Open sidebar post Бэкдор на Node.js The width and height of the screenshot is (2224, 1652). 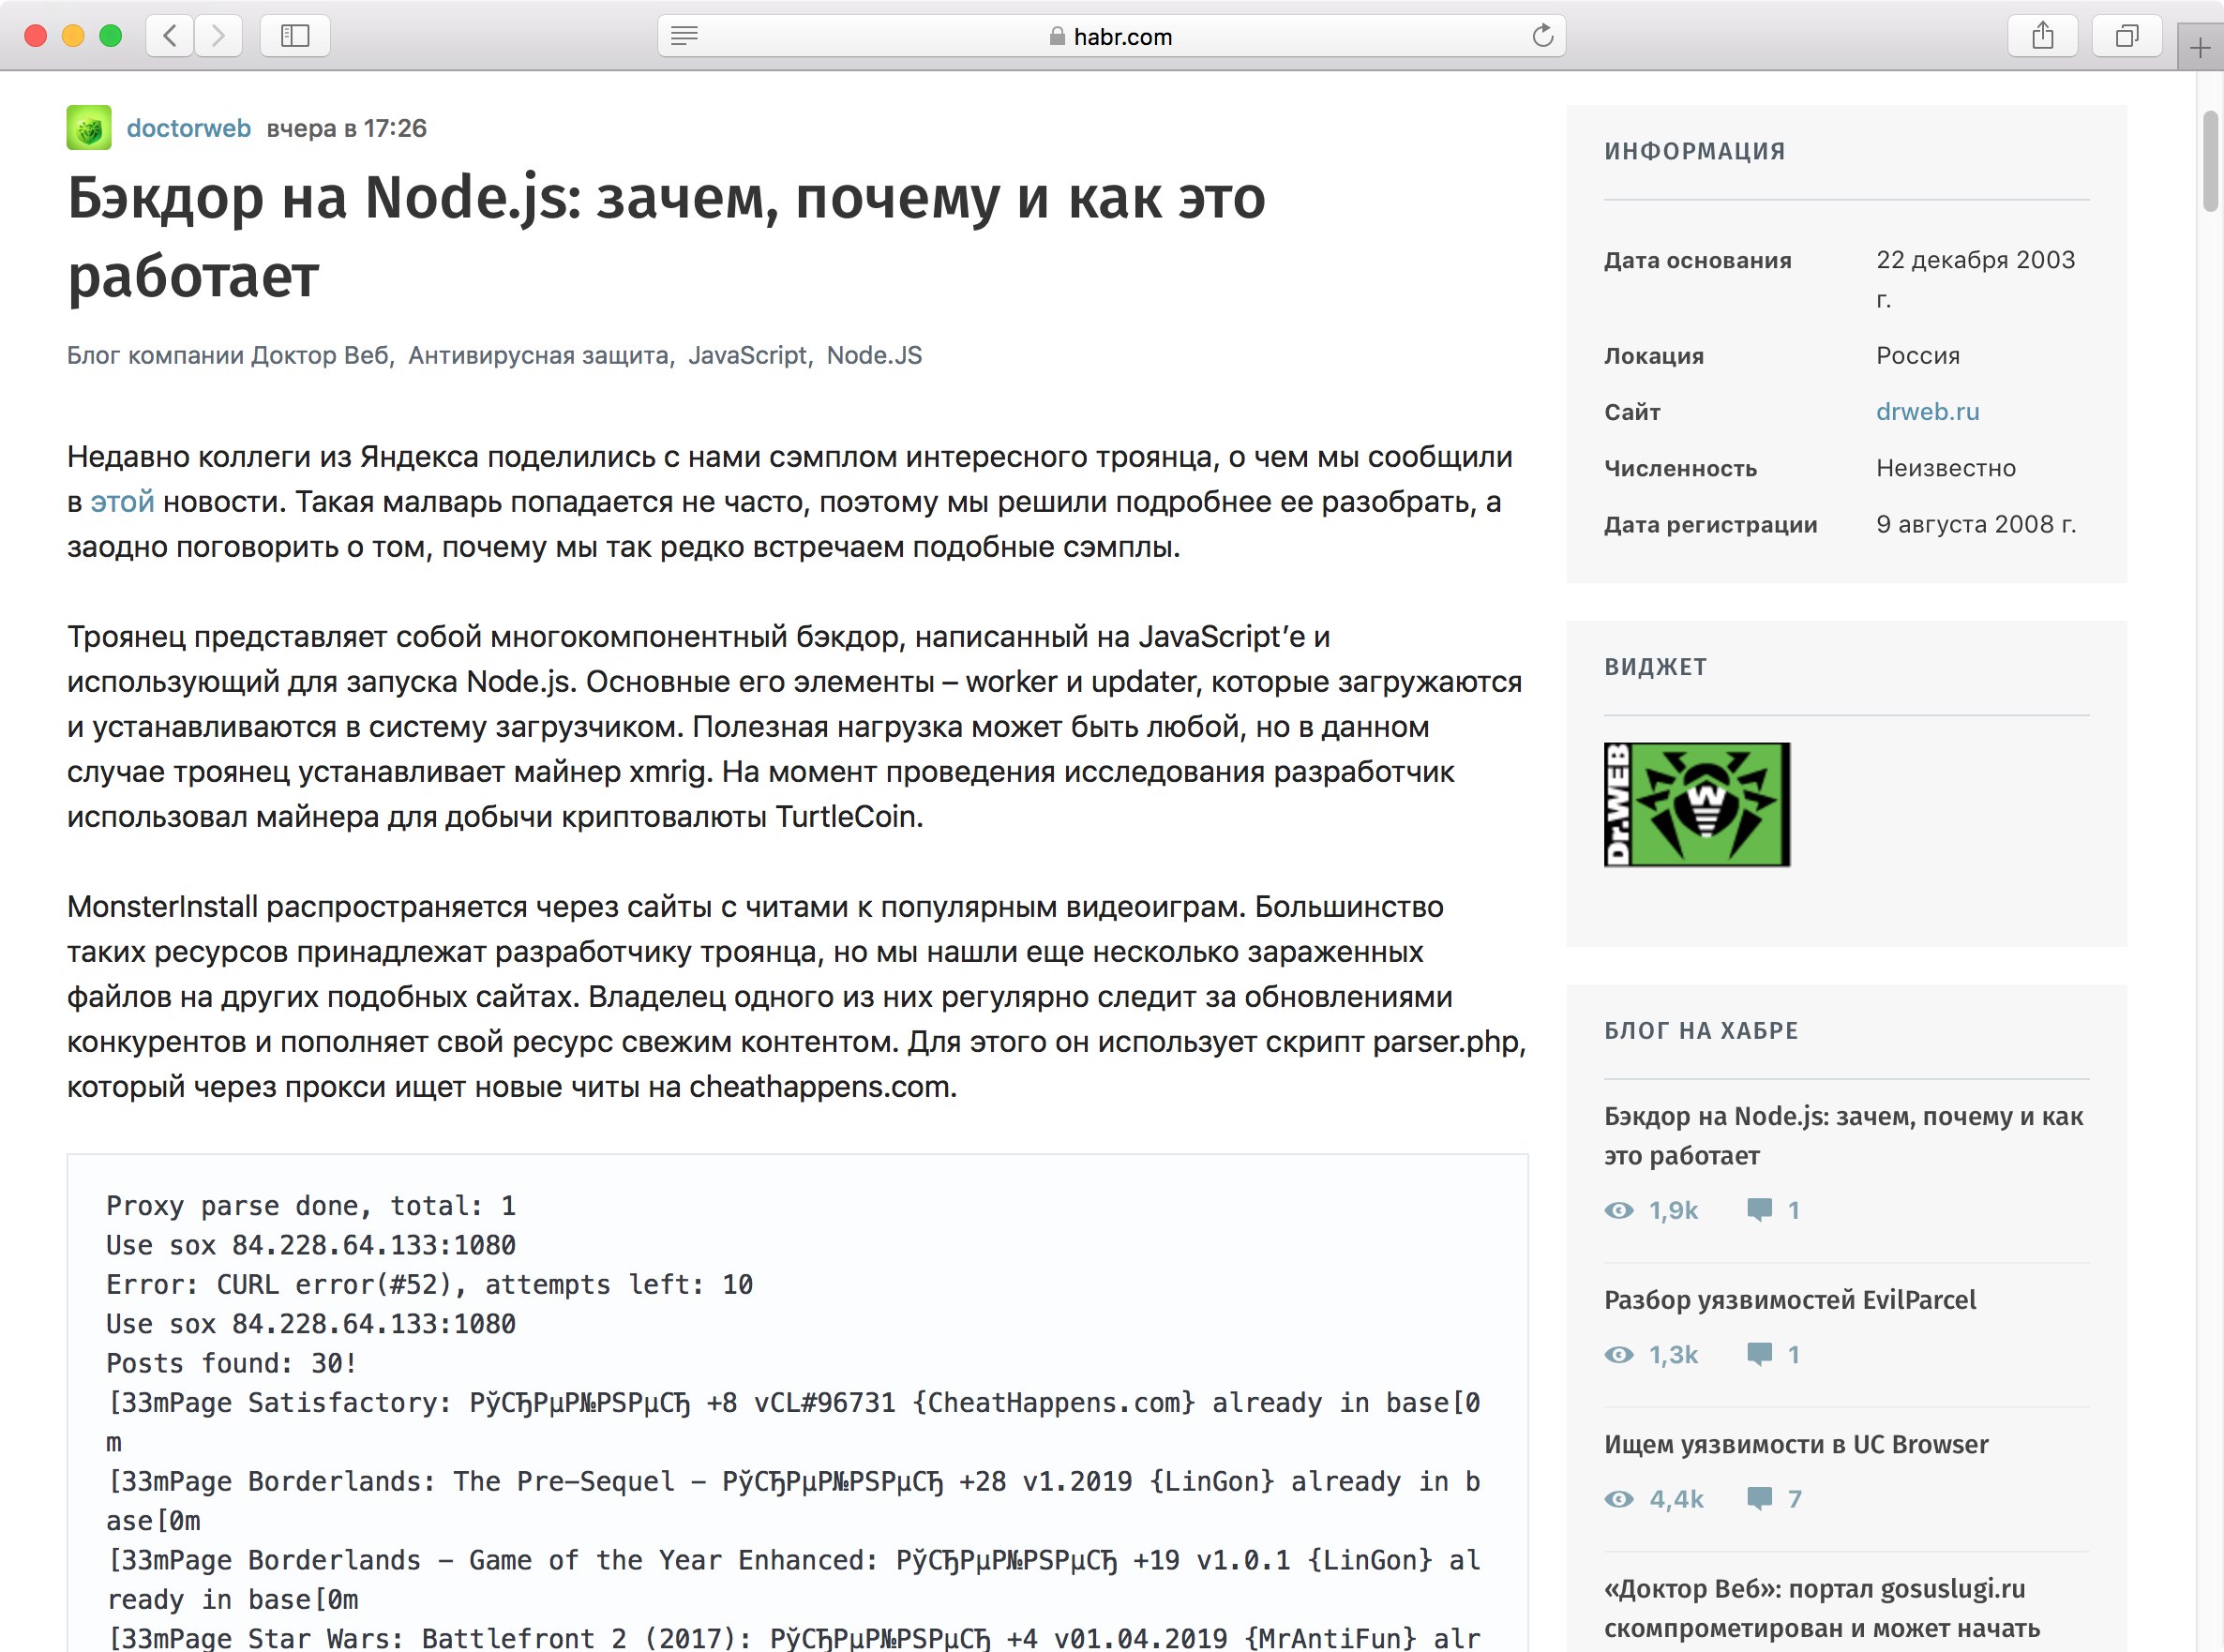coord(1843,1135)
